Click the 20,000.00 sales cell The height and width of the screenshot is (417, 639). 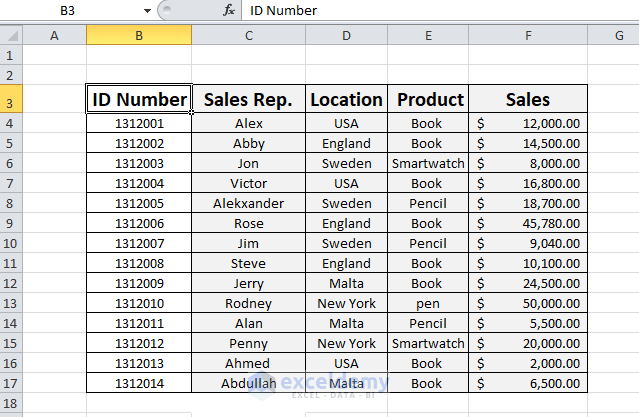point(528,343)
